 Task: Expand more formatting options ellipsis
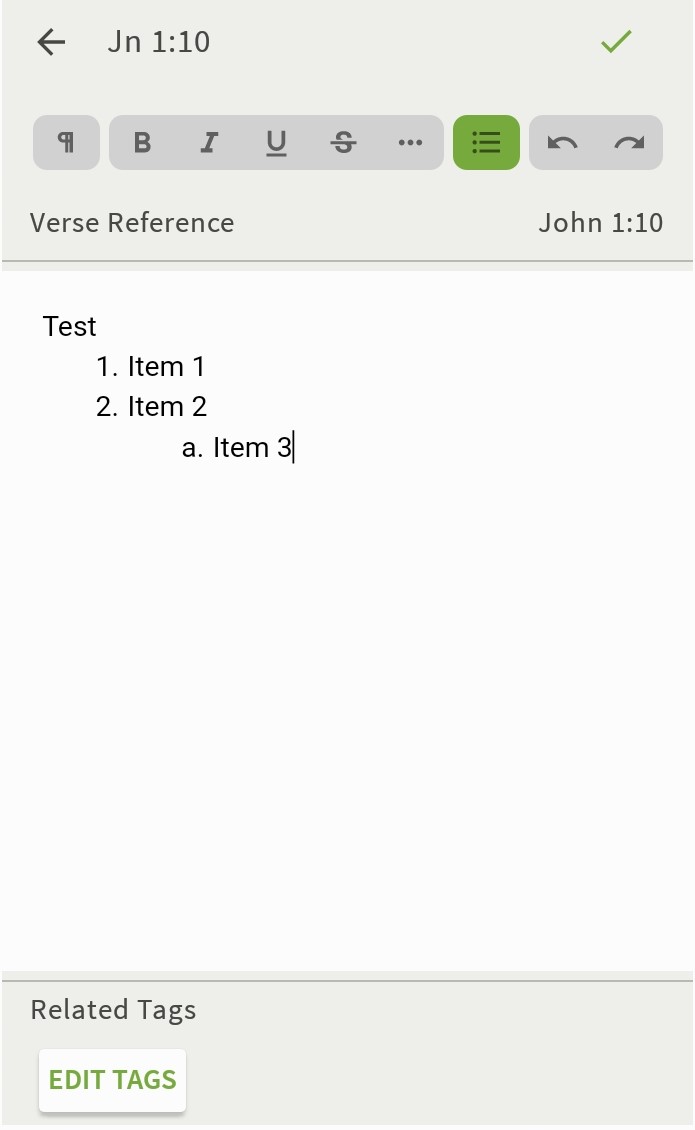[410, 142]
